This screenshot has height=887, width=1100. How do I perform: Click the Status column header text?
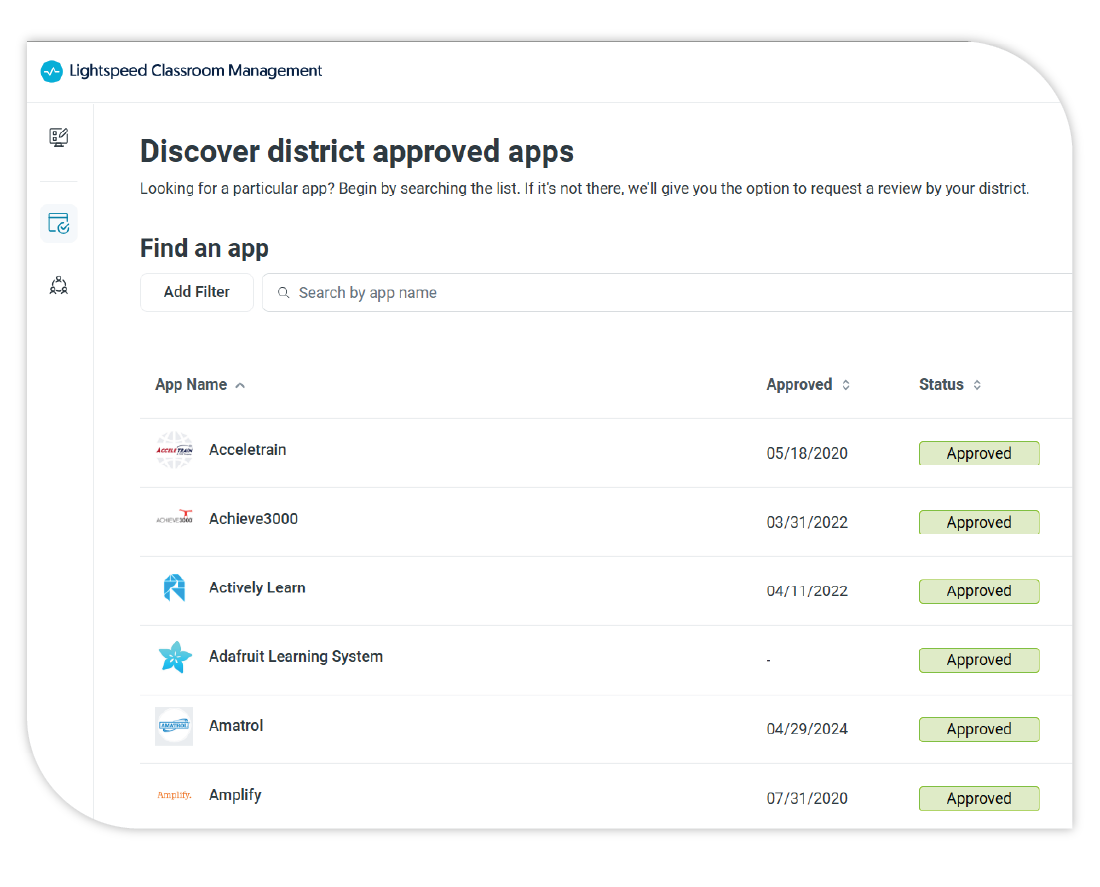click(941, 385)
